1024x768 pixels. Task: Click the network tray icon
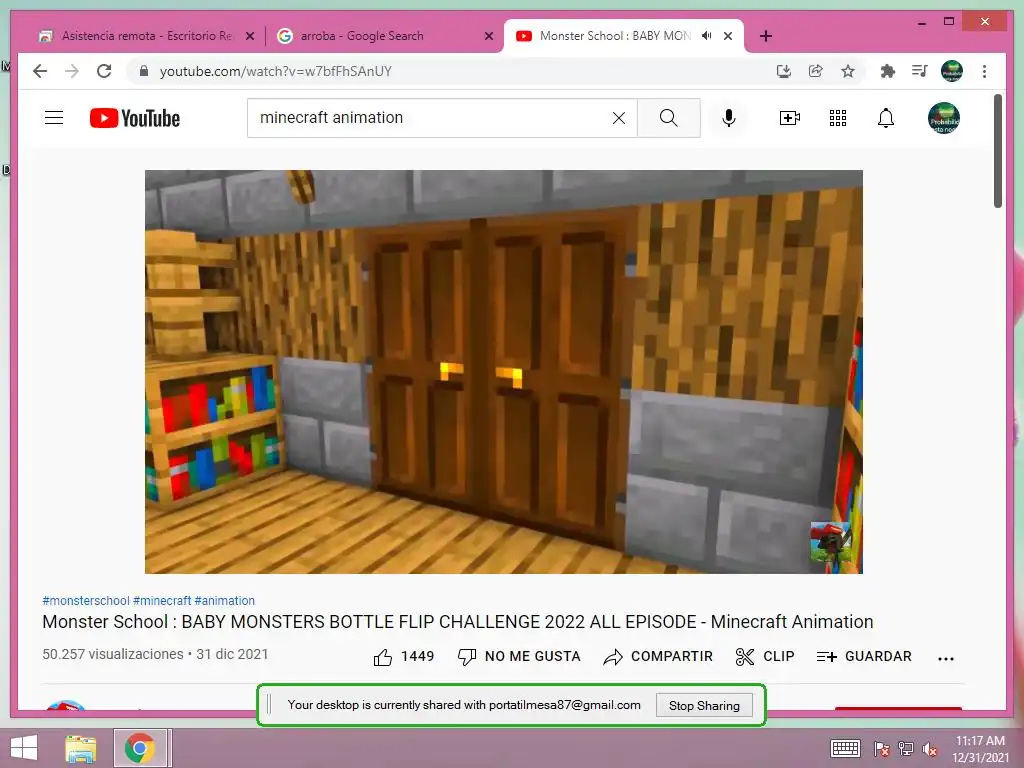tap(906, 749)
